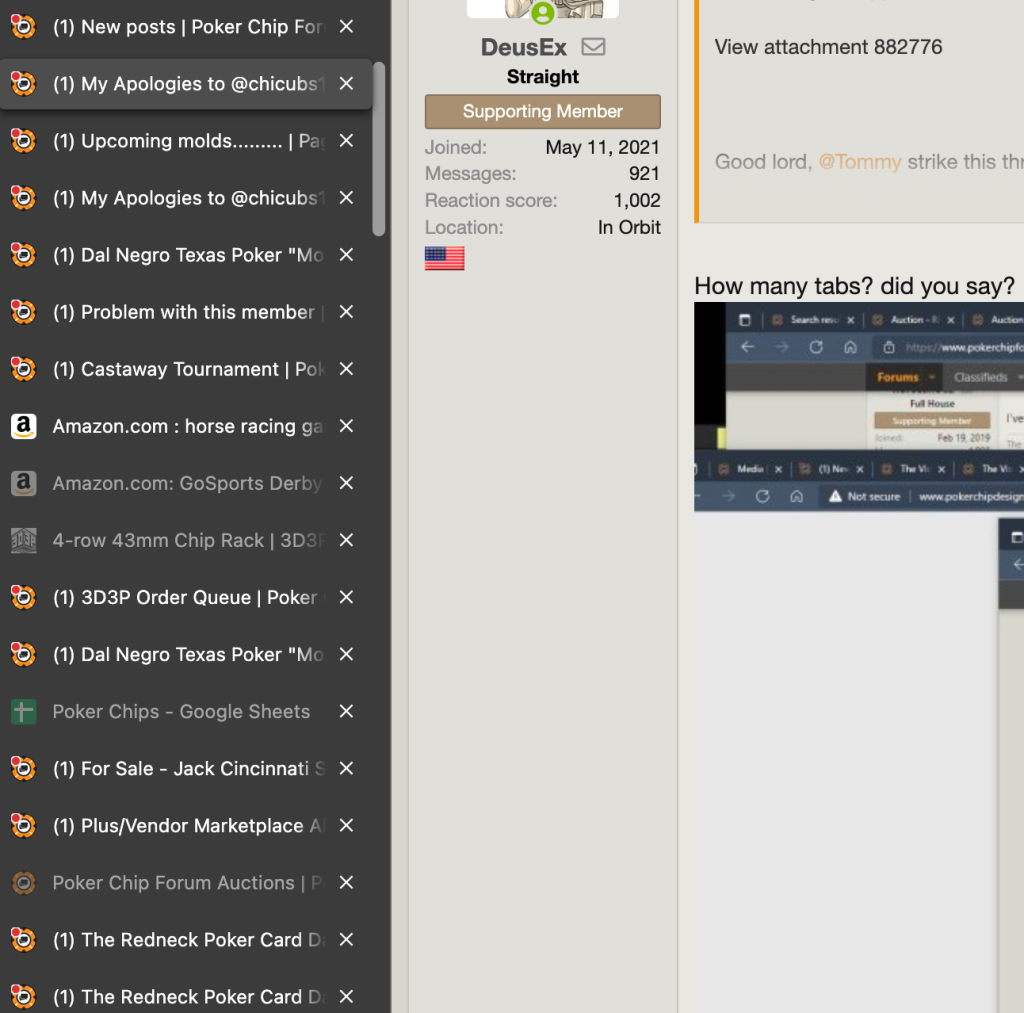The width and height of the screenshot is (1024, 1013).
Task: Close the For Sale Jack Cincinnati tab
Action: [346, 769]
